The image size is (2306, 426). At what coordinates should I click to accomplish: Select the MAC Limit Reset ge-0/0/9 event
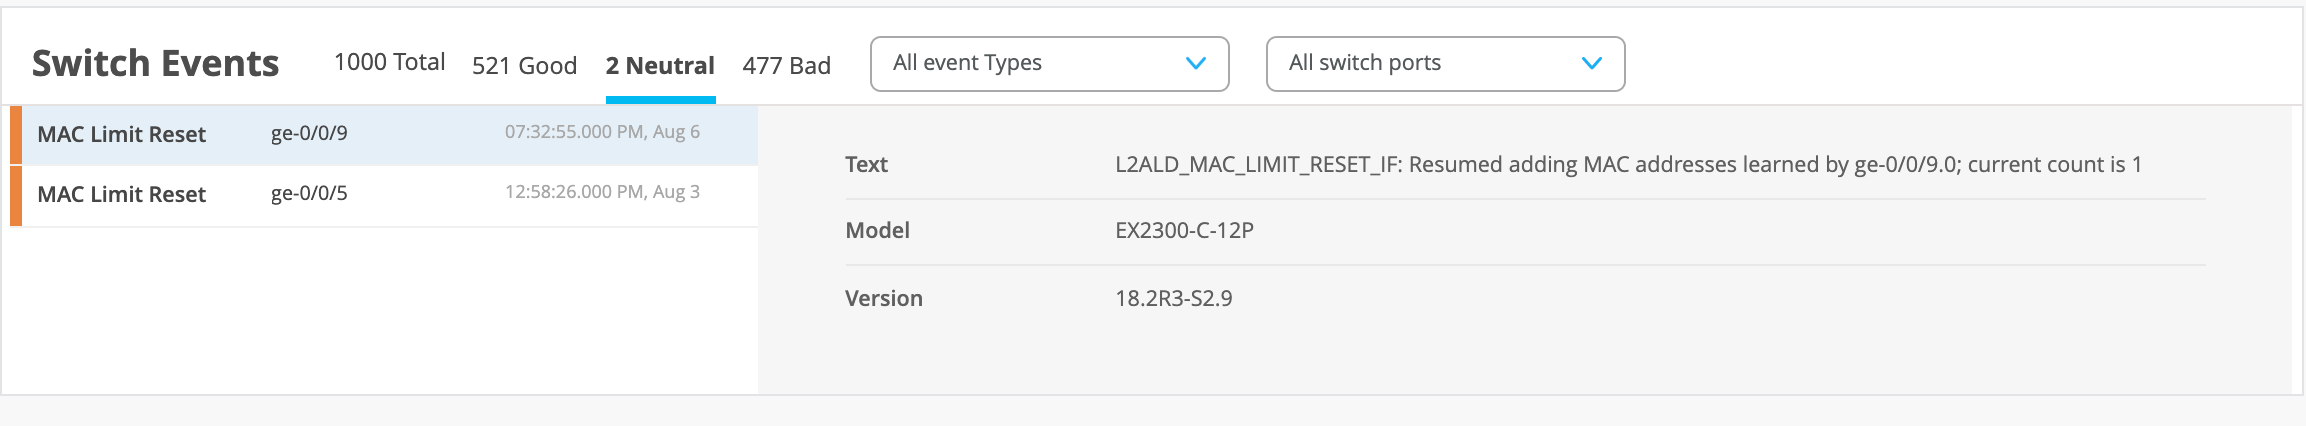(x=122, y=135)
